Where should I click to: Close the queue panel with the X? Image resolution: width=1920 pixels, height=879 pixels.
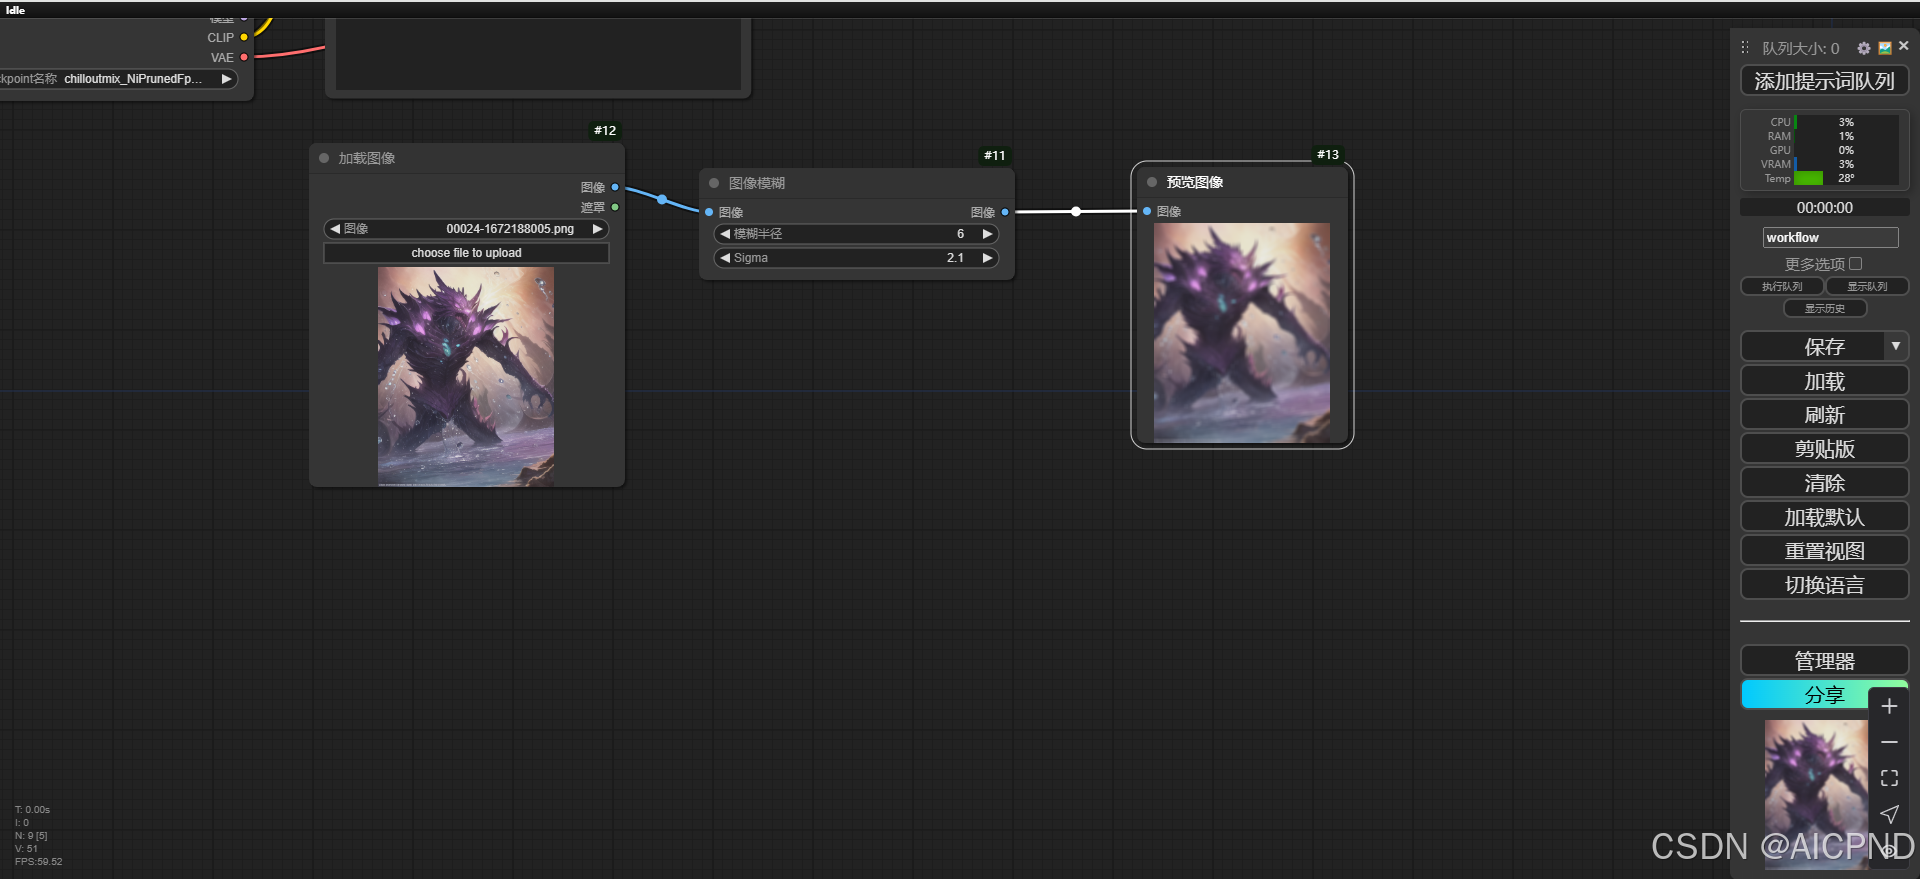pos(1903,46)
